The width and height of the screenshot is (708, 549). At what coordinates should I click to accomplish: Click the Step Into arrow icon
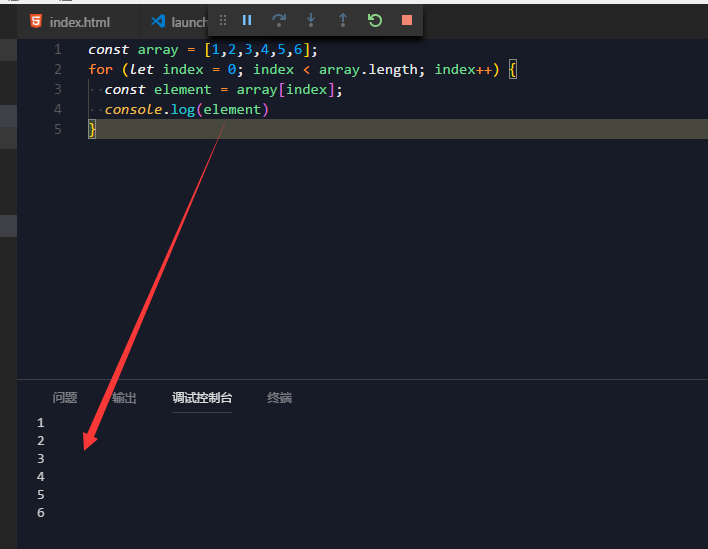coord(311,20)
